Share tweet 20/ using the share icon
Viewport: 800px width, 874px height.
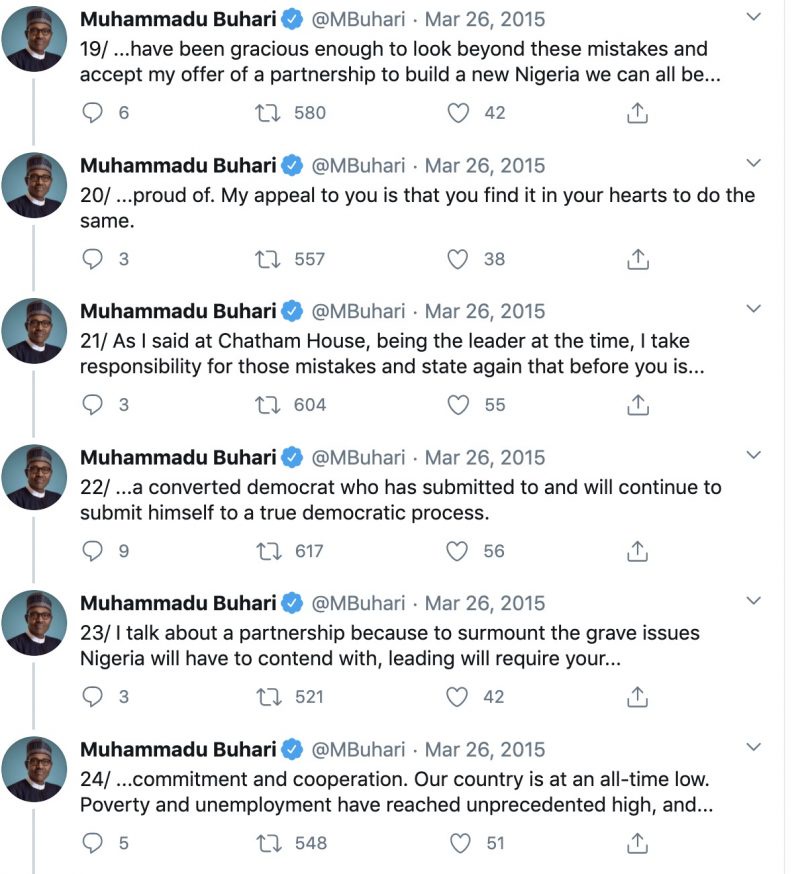pyautogui.click(x=638, y=259)
